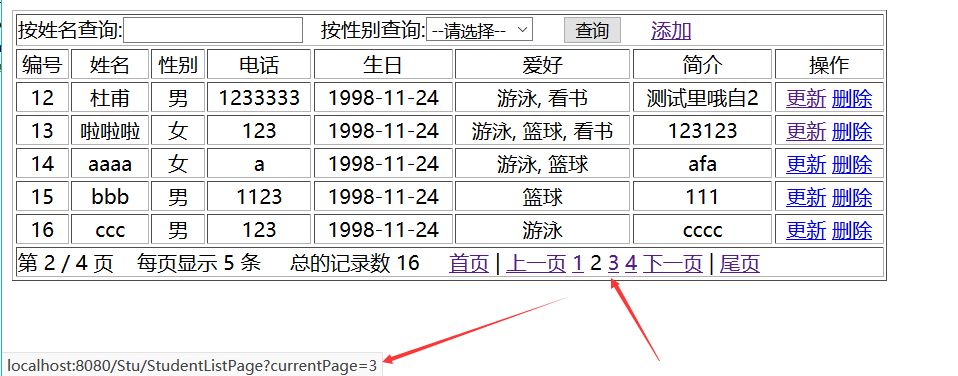Viewport: 958px width, 376px height.
Task: Click hobby cell 游泳, 篮球, 看书
Action: coord(542,131)
